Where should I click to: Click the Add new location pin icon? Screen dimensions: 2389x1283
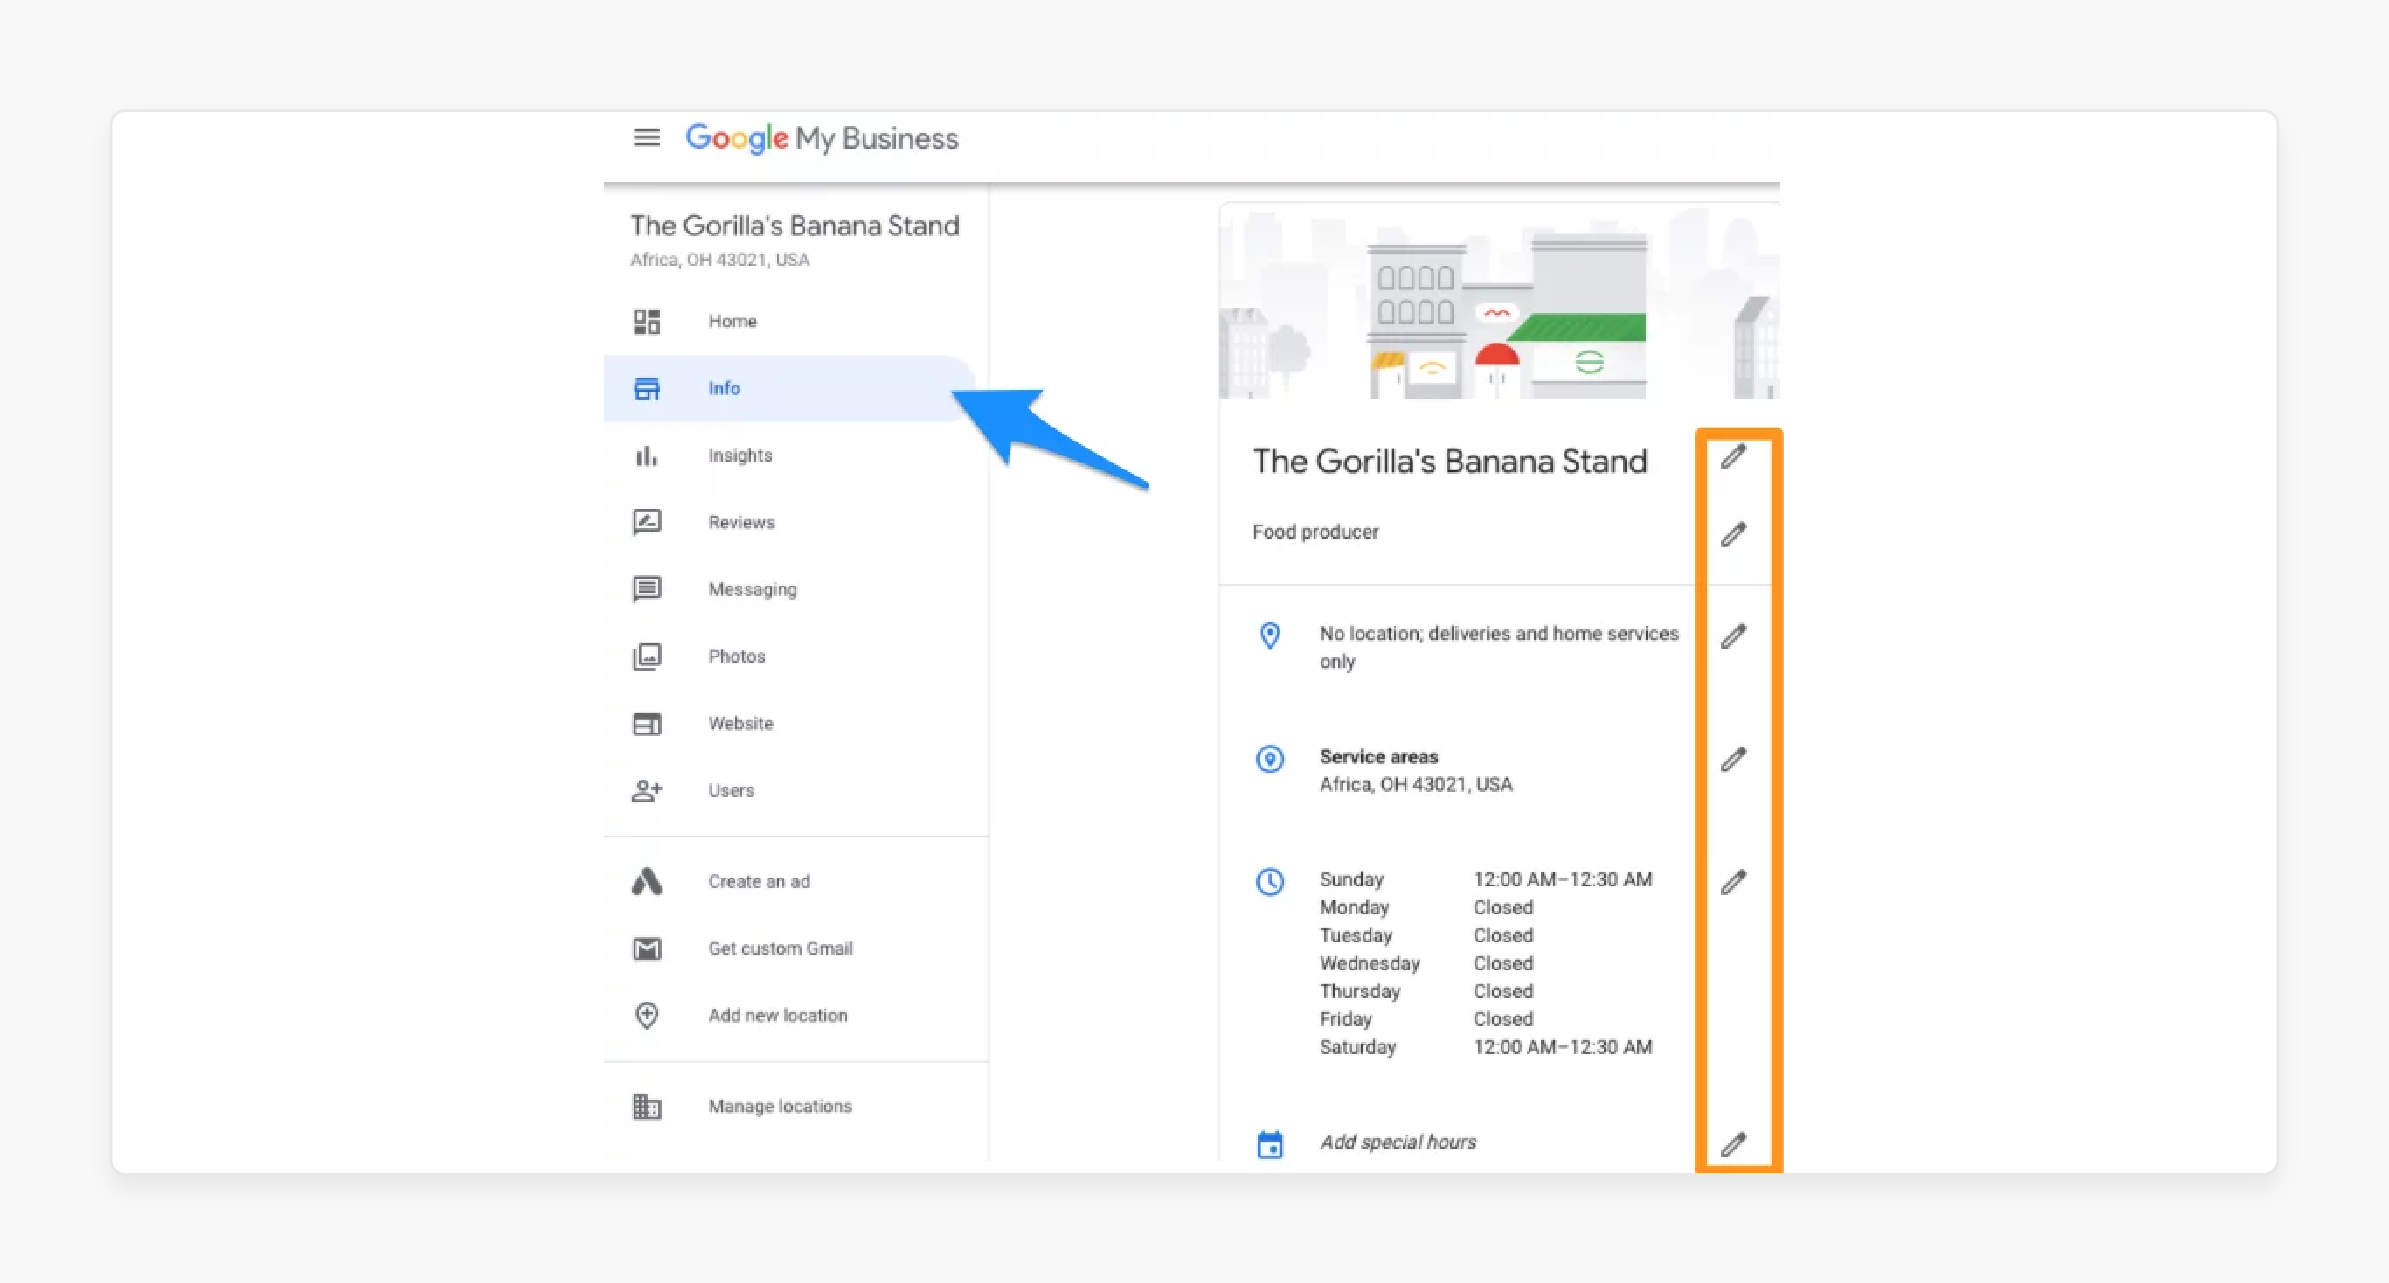647,1015
